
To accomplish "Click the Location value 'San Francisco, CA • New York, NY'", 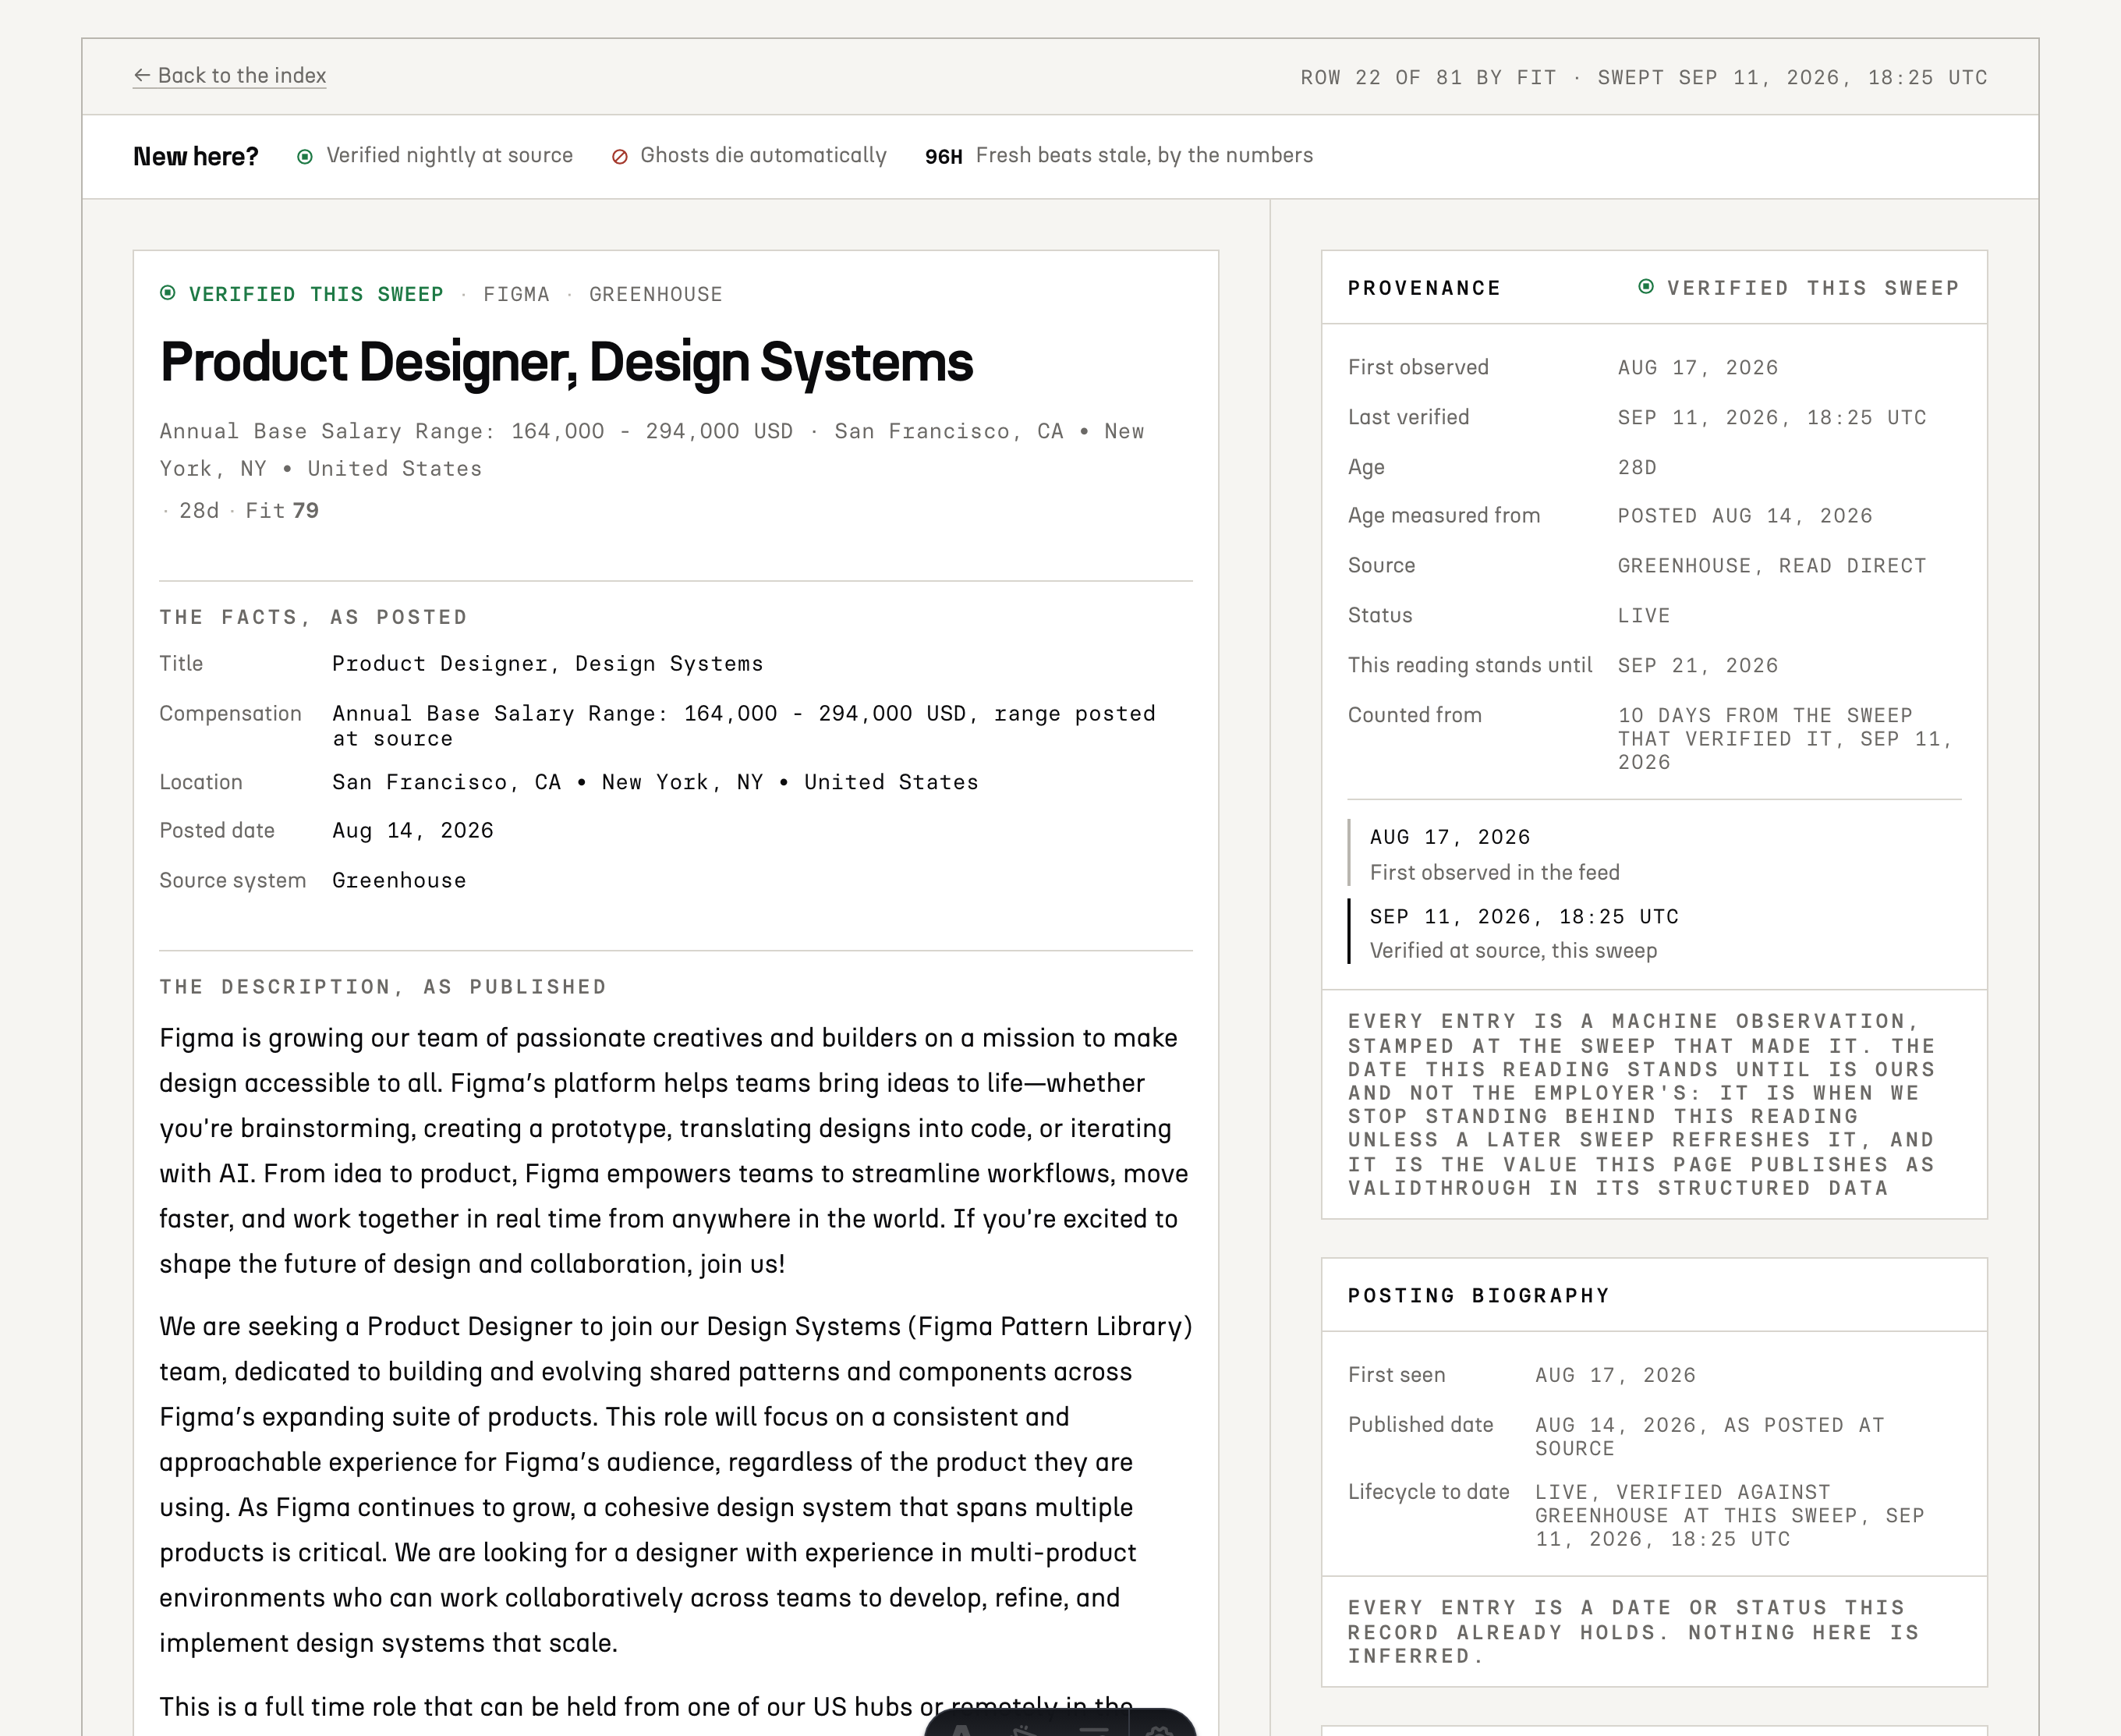I will click(x=655, y=782).
